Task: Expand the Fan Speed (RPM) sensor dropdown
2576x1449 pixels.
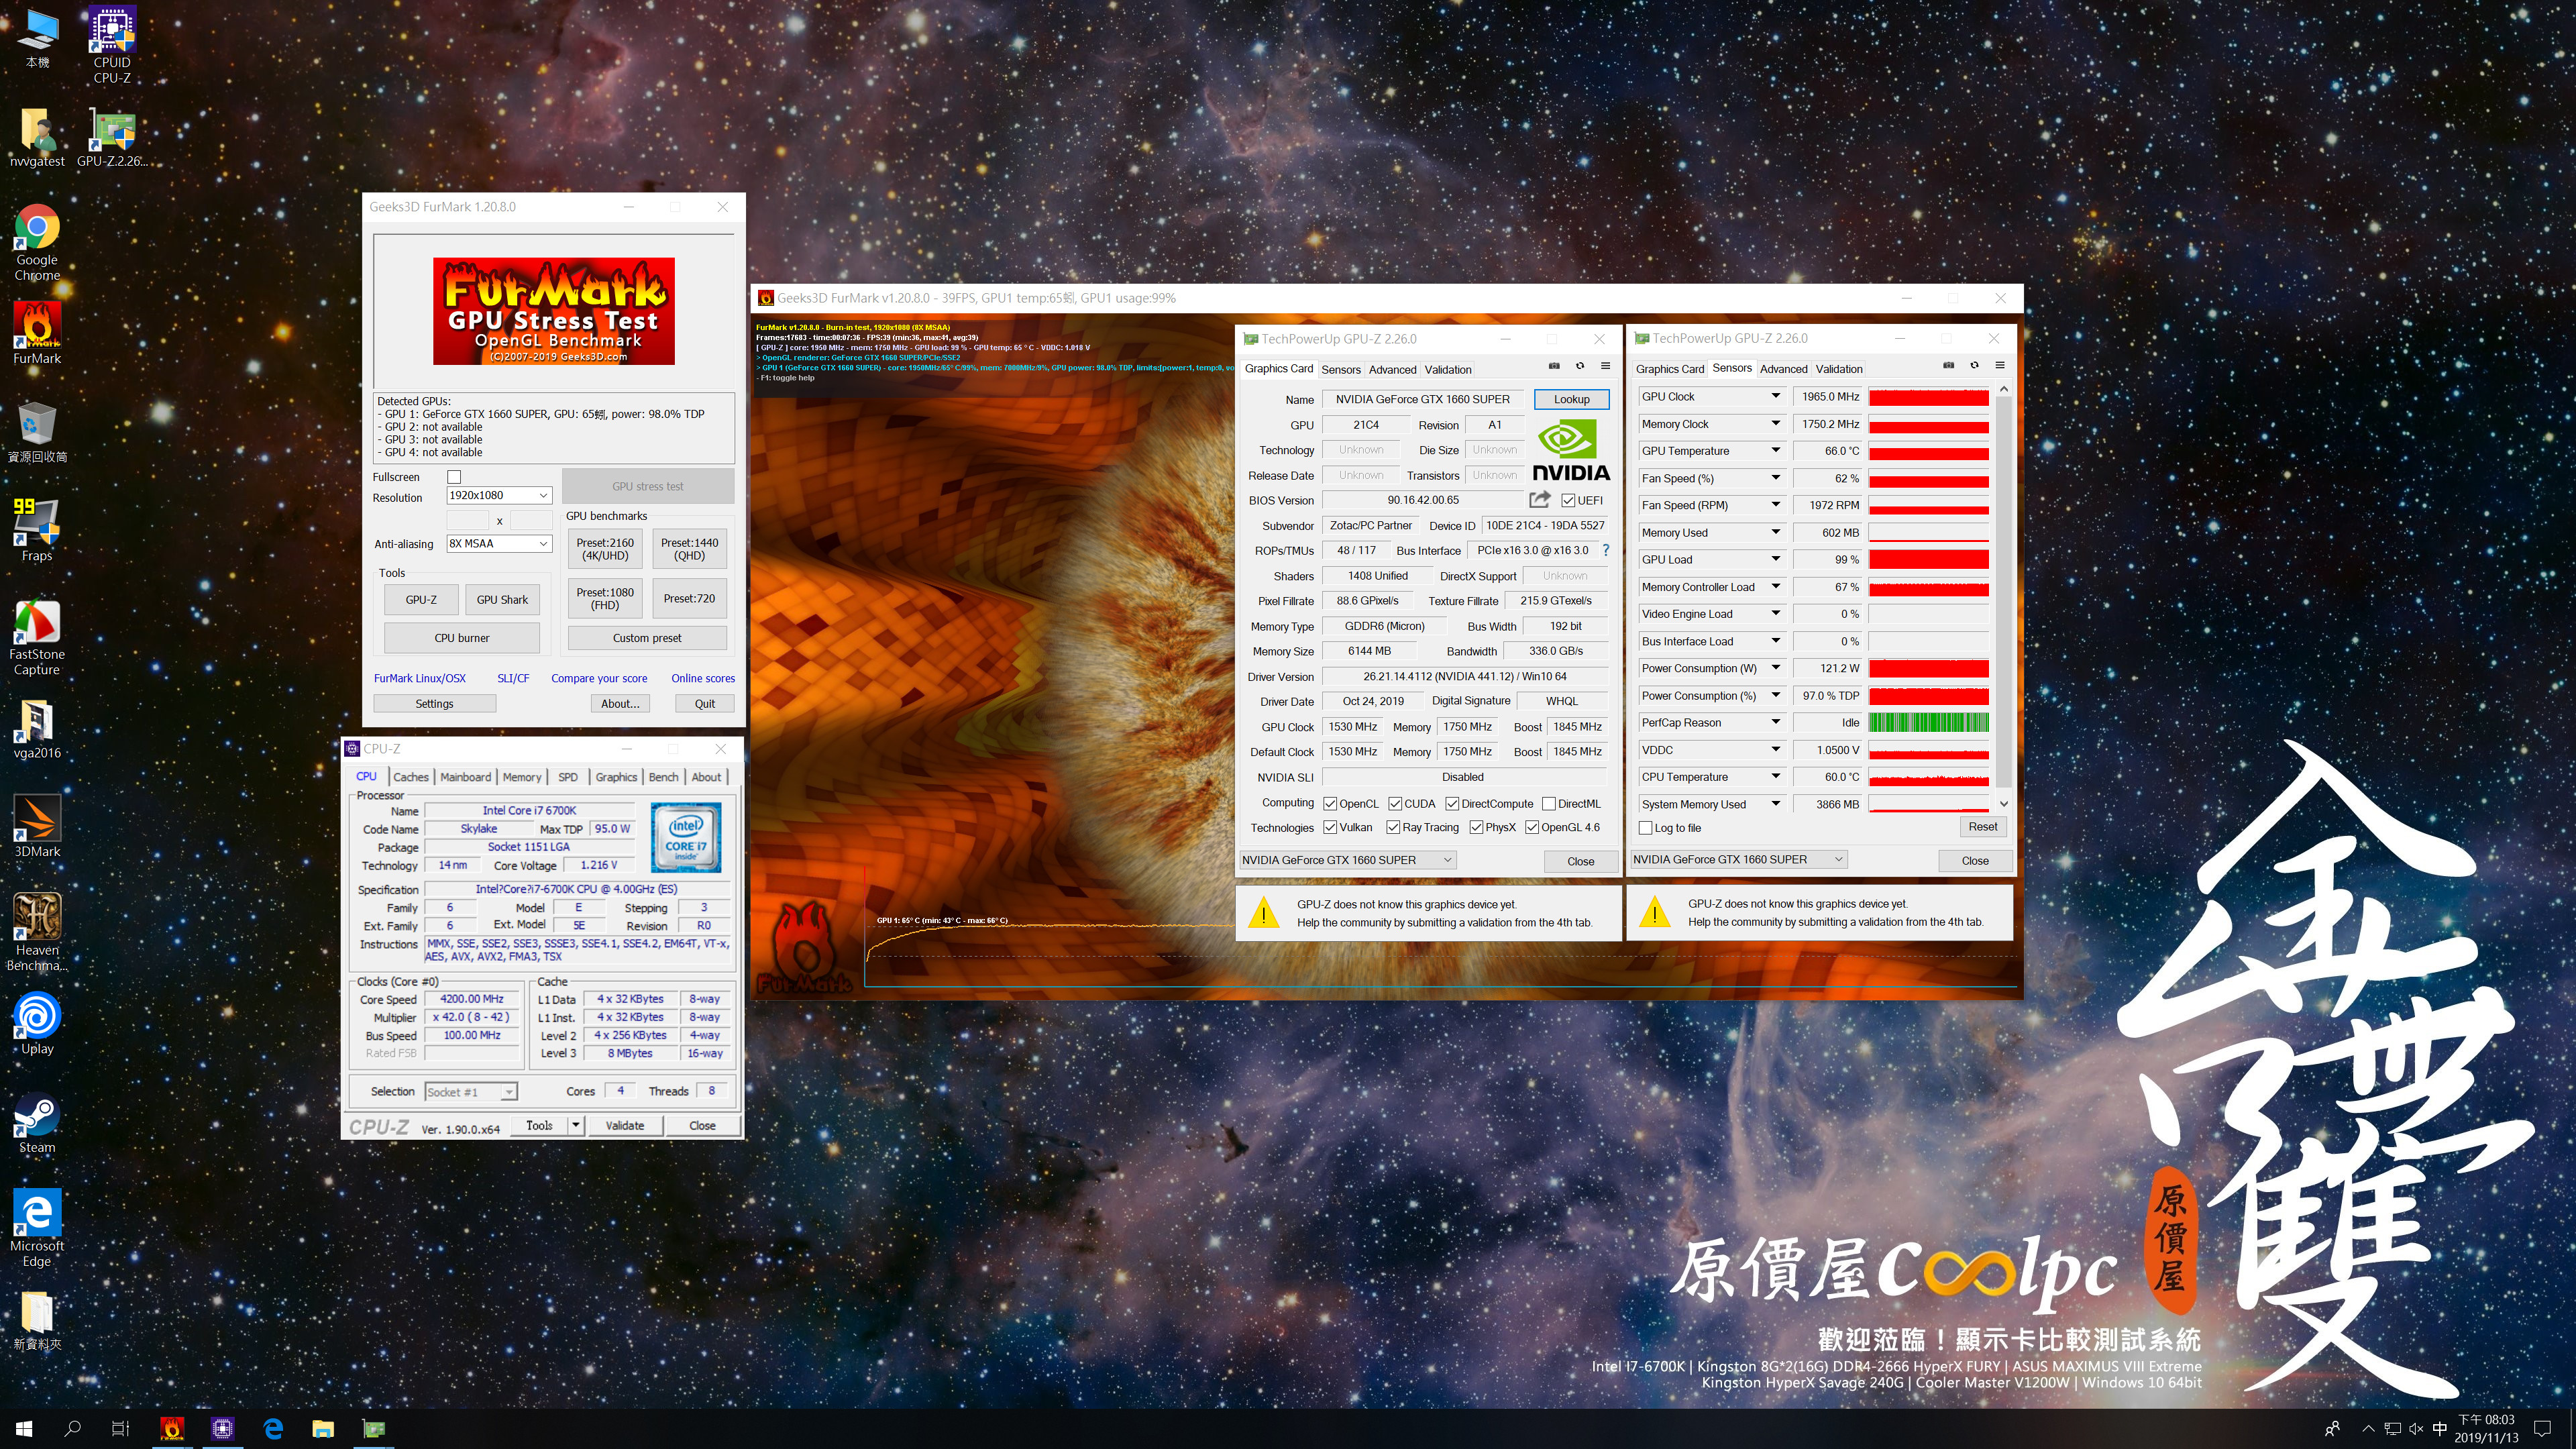Action: click(1776, 505)
